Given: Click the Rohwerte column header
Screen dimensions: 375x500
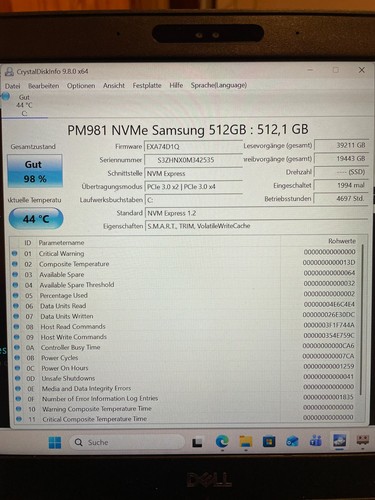Looking at the screenshot, I should click(342, 241).
